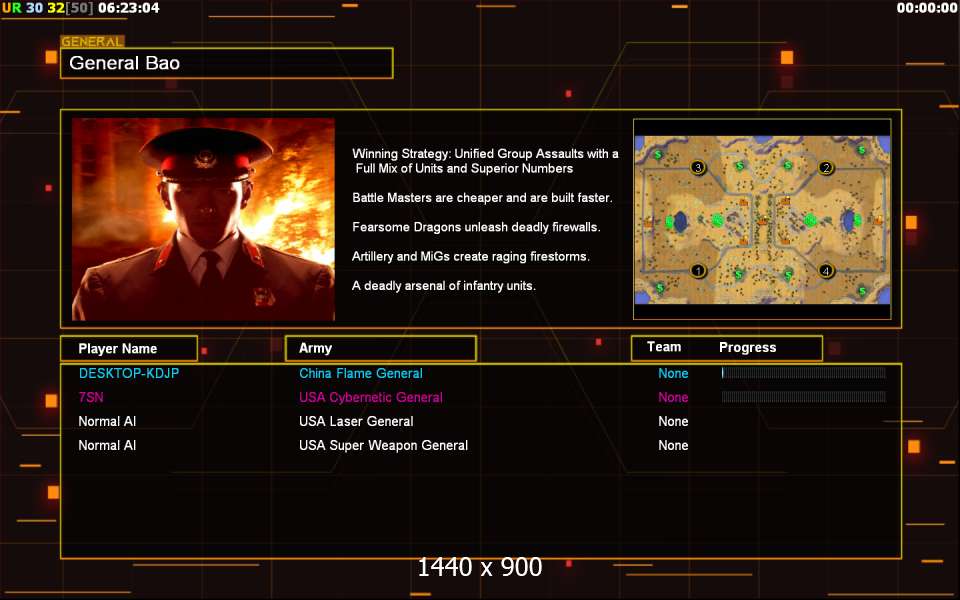Click start position marker 2 on the map
This screenshot has height=600, width=960.
click(x=826, y=168)
